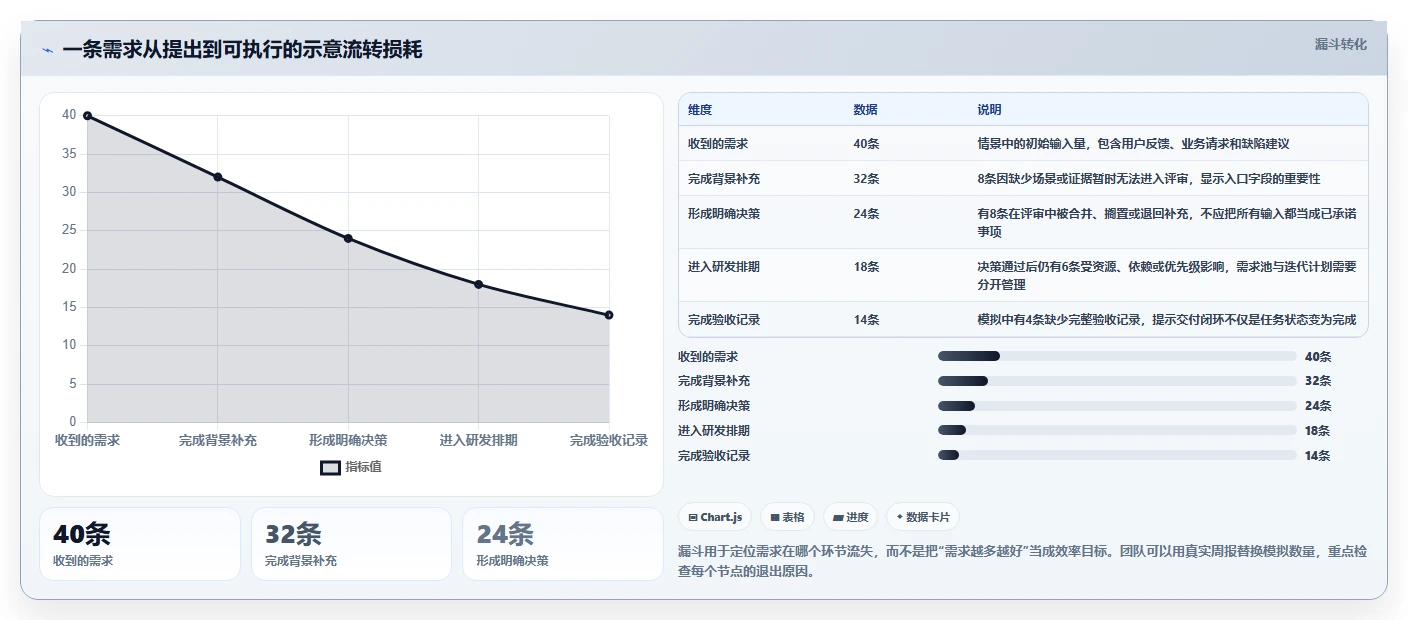This screenshot has width=1408, height=620.
Task: Click the 收到的需求 label on the chart x-axis
Action: pyautogui.click(x=87, y=440)
